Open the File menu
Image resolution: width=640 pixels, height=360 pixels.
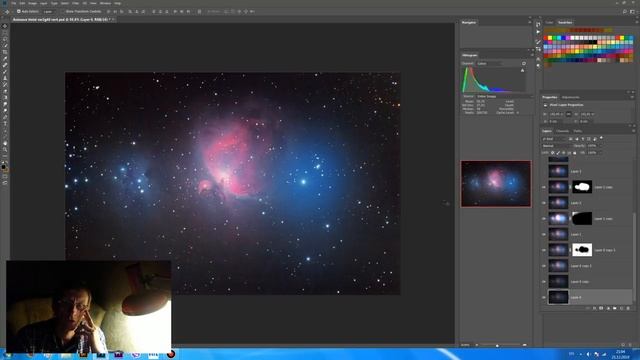click(14, 3)
